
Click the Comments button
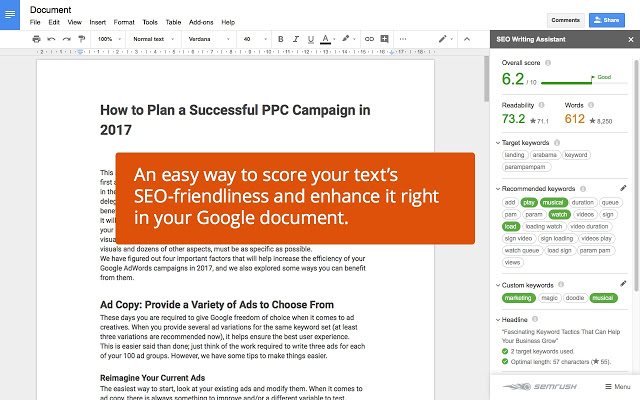566,20
